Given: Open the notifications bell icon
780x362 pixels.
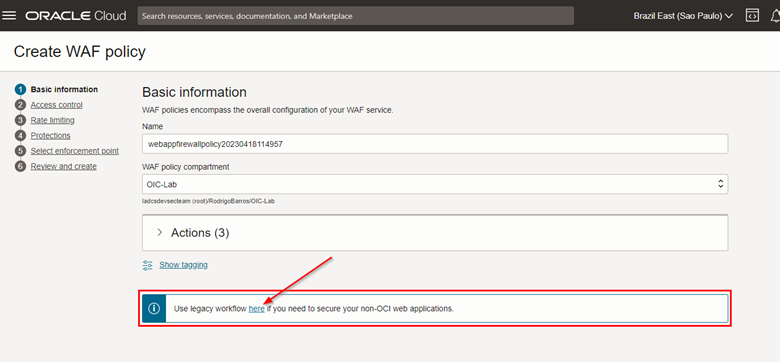Looking at the screenshot, I should pos(775,16).
